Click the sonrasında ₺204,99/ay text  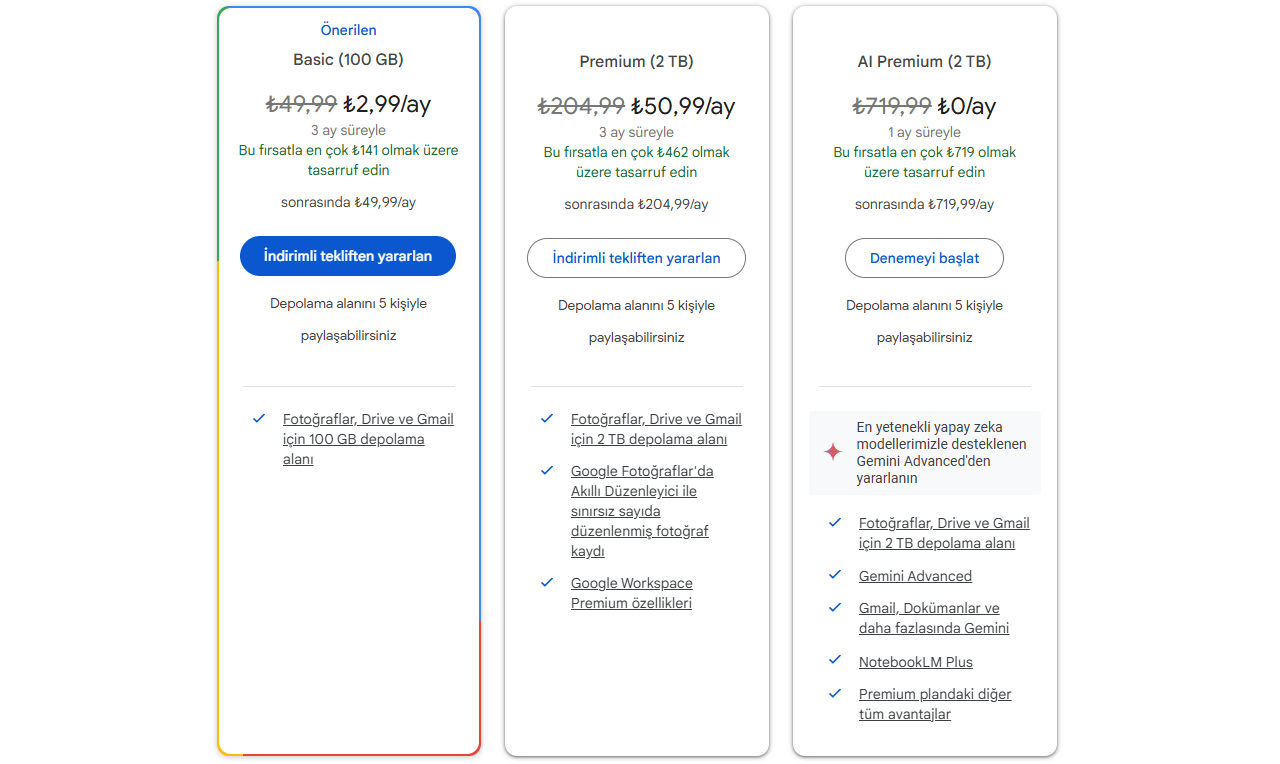click(636, 204)
